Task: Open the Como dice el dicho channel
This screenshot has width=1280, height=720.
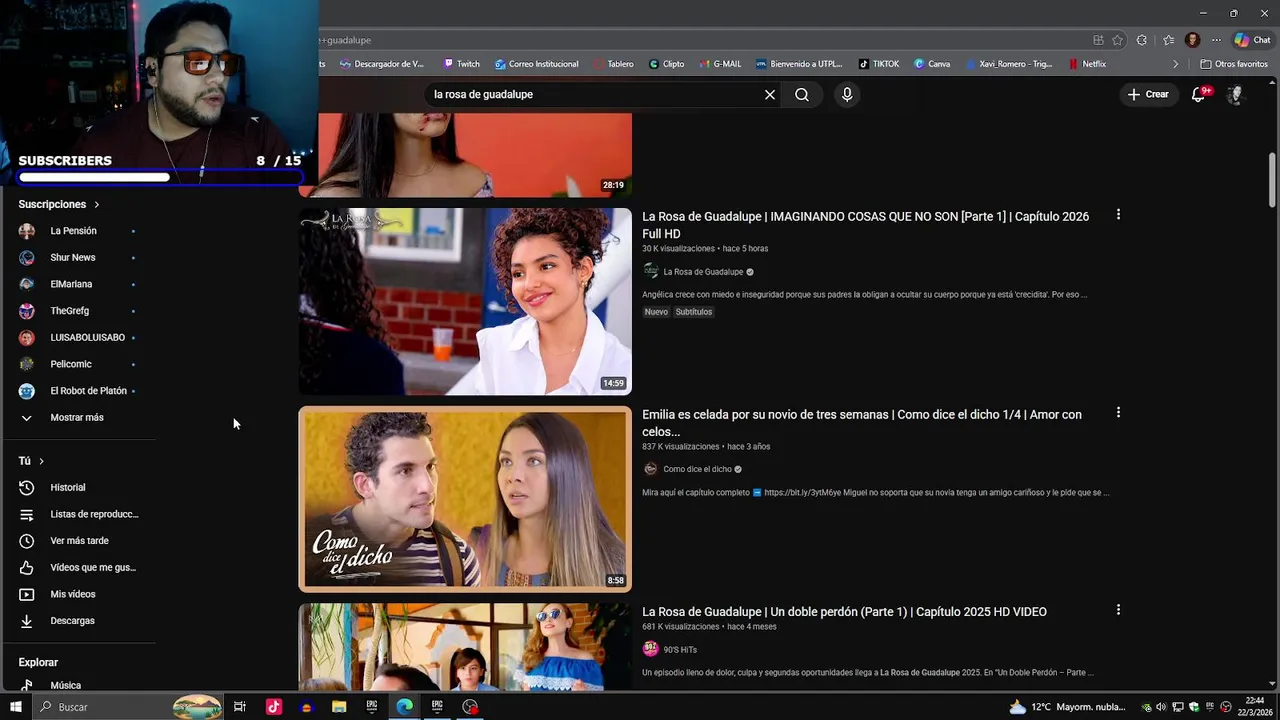Action: (697, 469)
